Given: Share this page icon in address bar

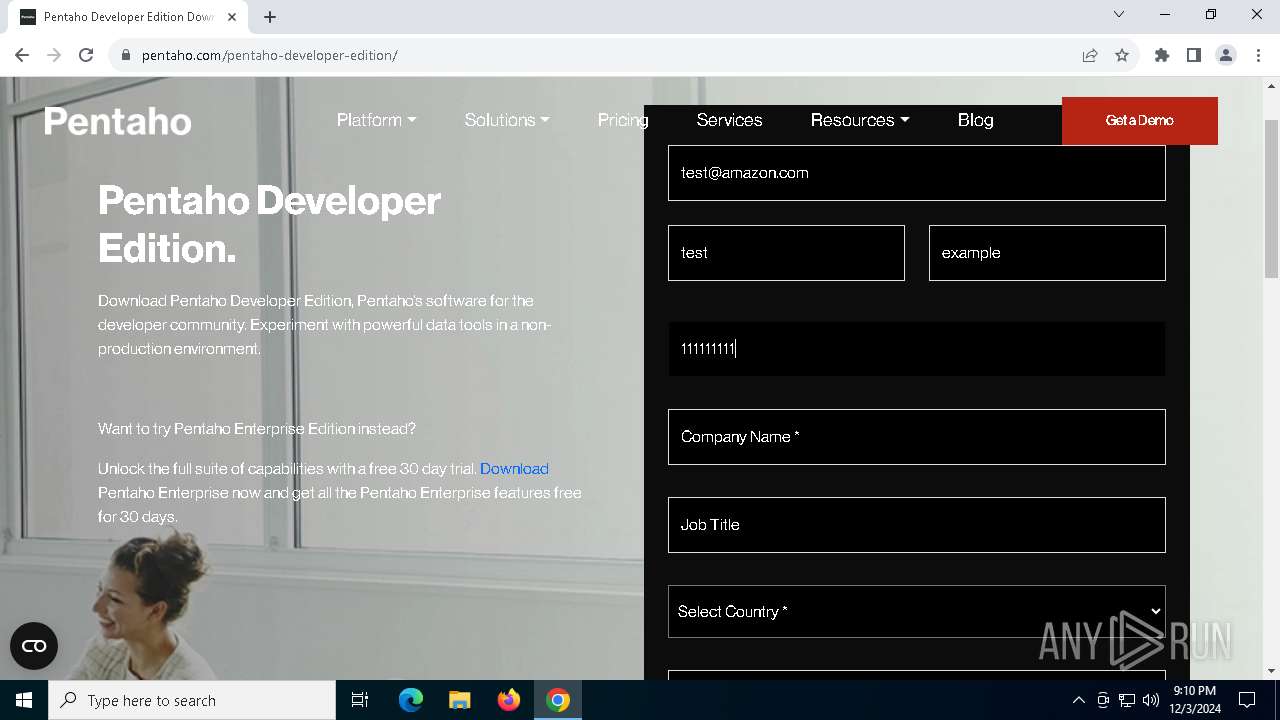Looking at the screenshot, I should pyautogui.click(x=1090, y=55).
